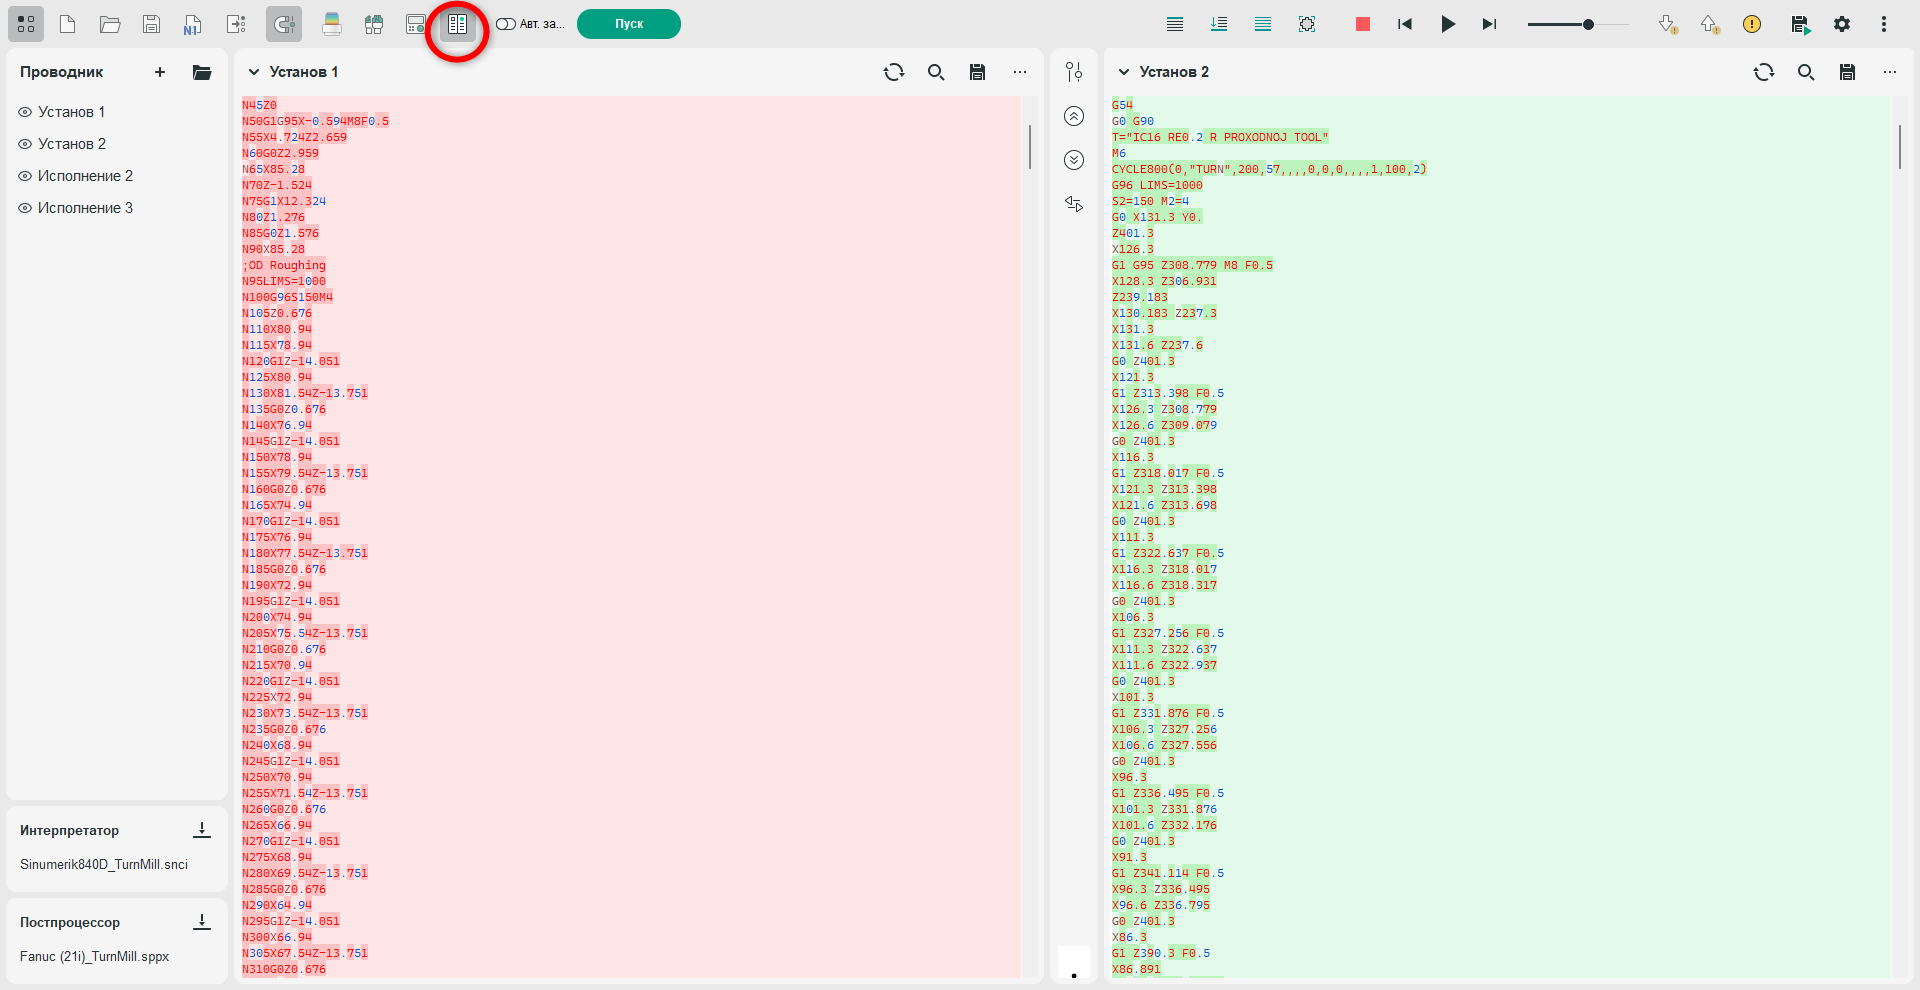
Task: Save Установ 2 program with disk icon
Action: (1848, 72)
